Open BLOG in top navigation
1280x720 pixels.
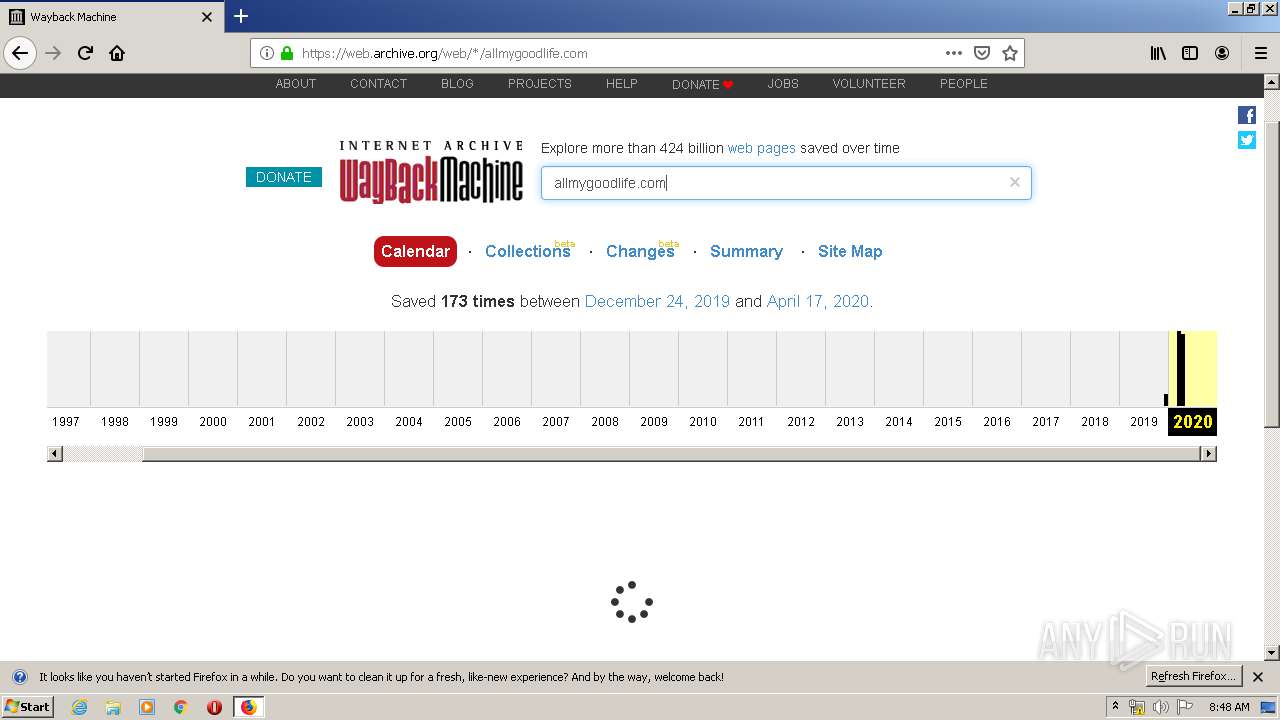457,84
